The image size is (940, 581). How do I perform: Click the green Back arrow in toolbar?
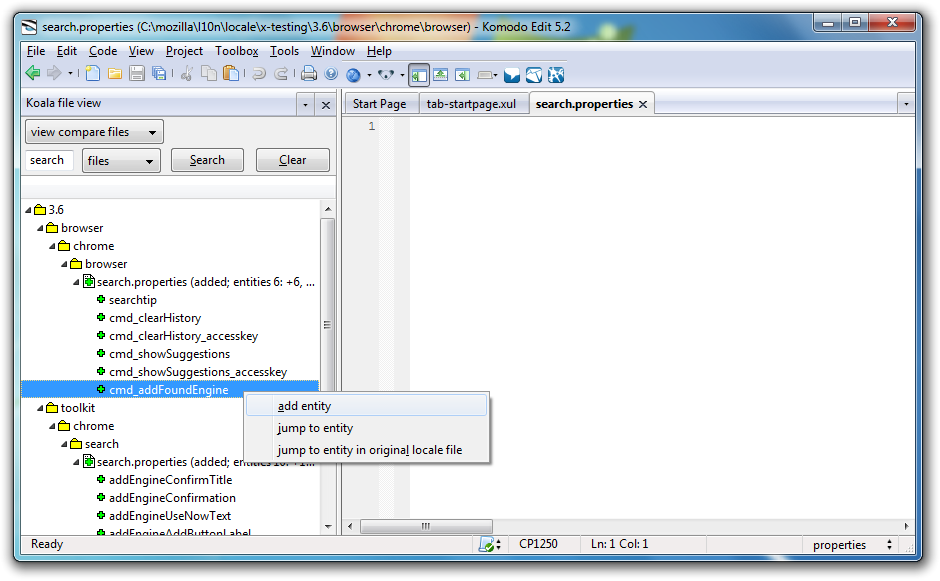click(x=33, y=74)
